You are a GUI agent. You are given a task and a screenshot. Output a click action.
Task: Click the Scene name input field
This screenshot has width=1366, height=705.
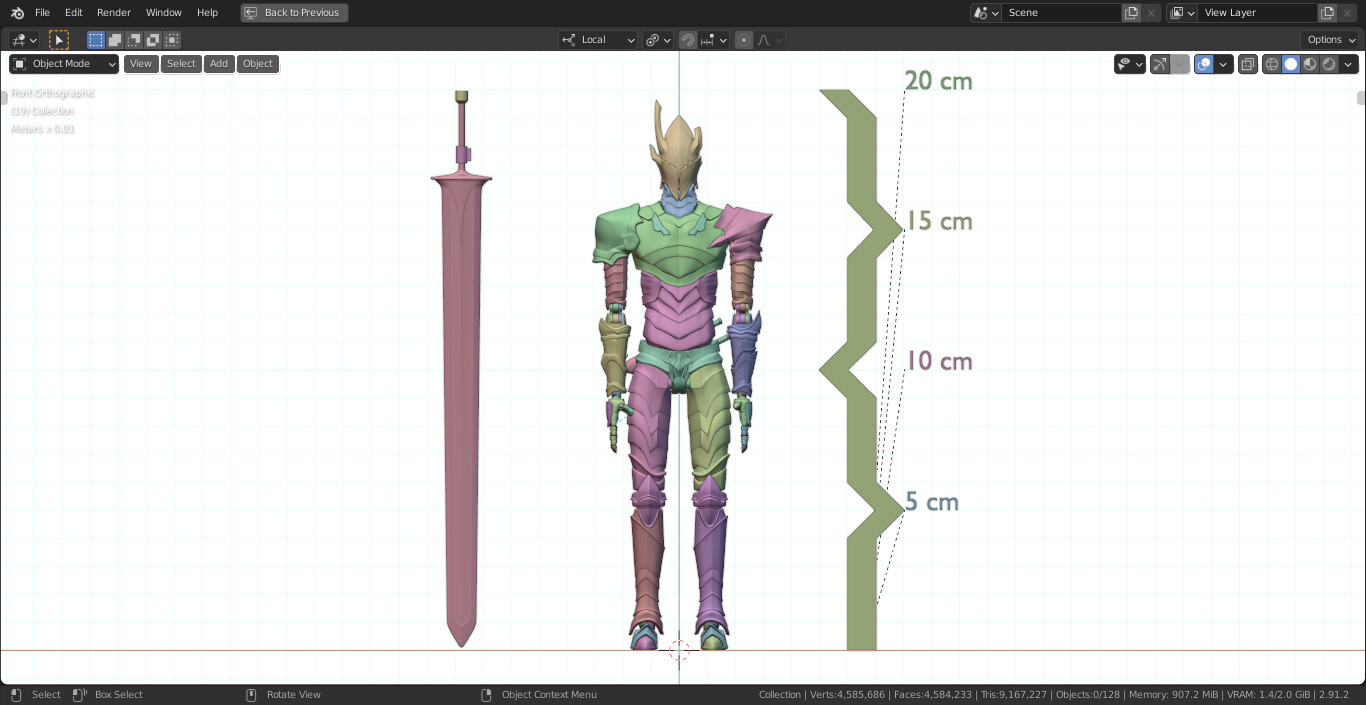pos(1062,12)
